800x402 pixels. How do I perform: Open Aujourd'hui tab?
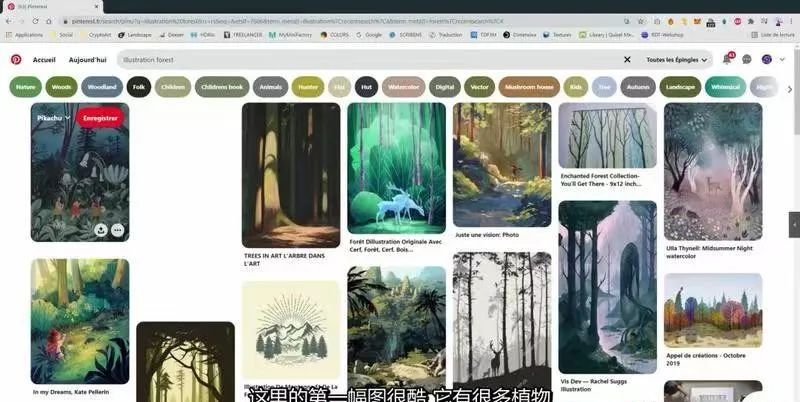coord(88,60)
